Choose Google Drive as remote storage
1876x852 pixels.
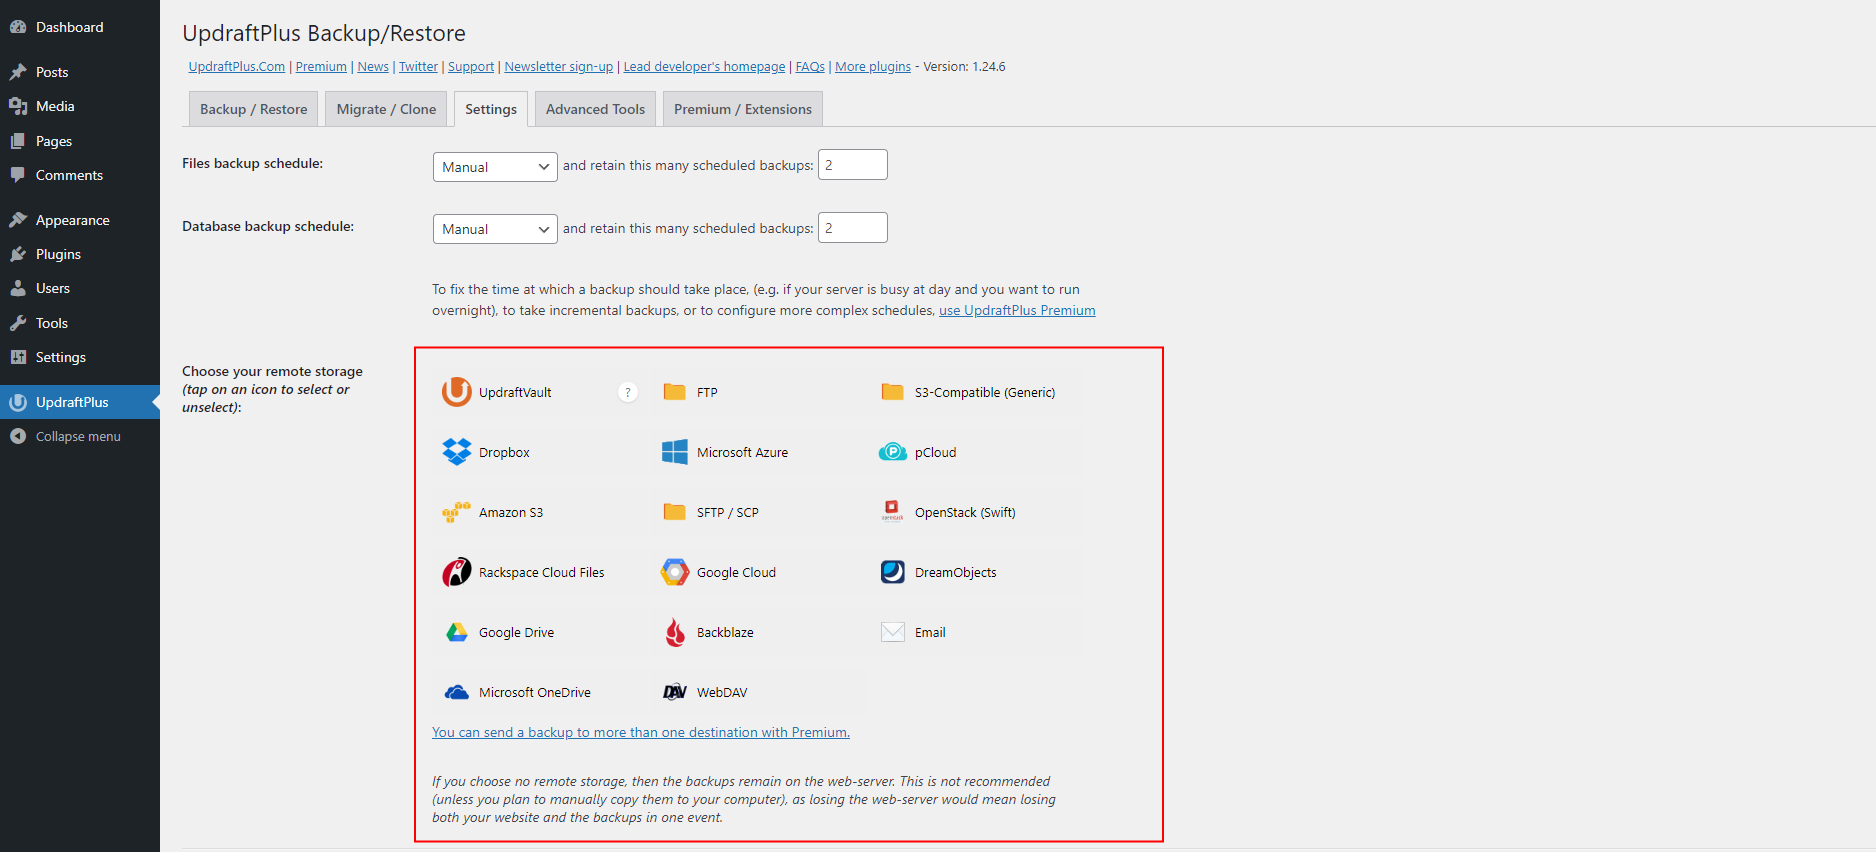point(457,632)
